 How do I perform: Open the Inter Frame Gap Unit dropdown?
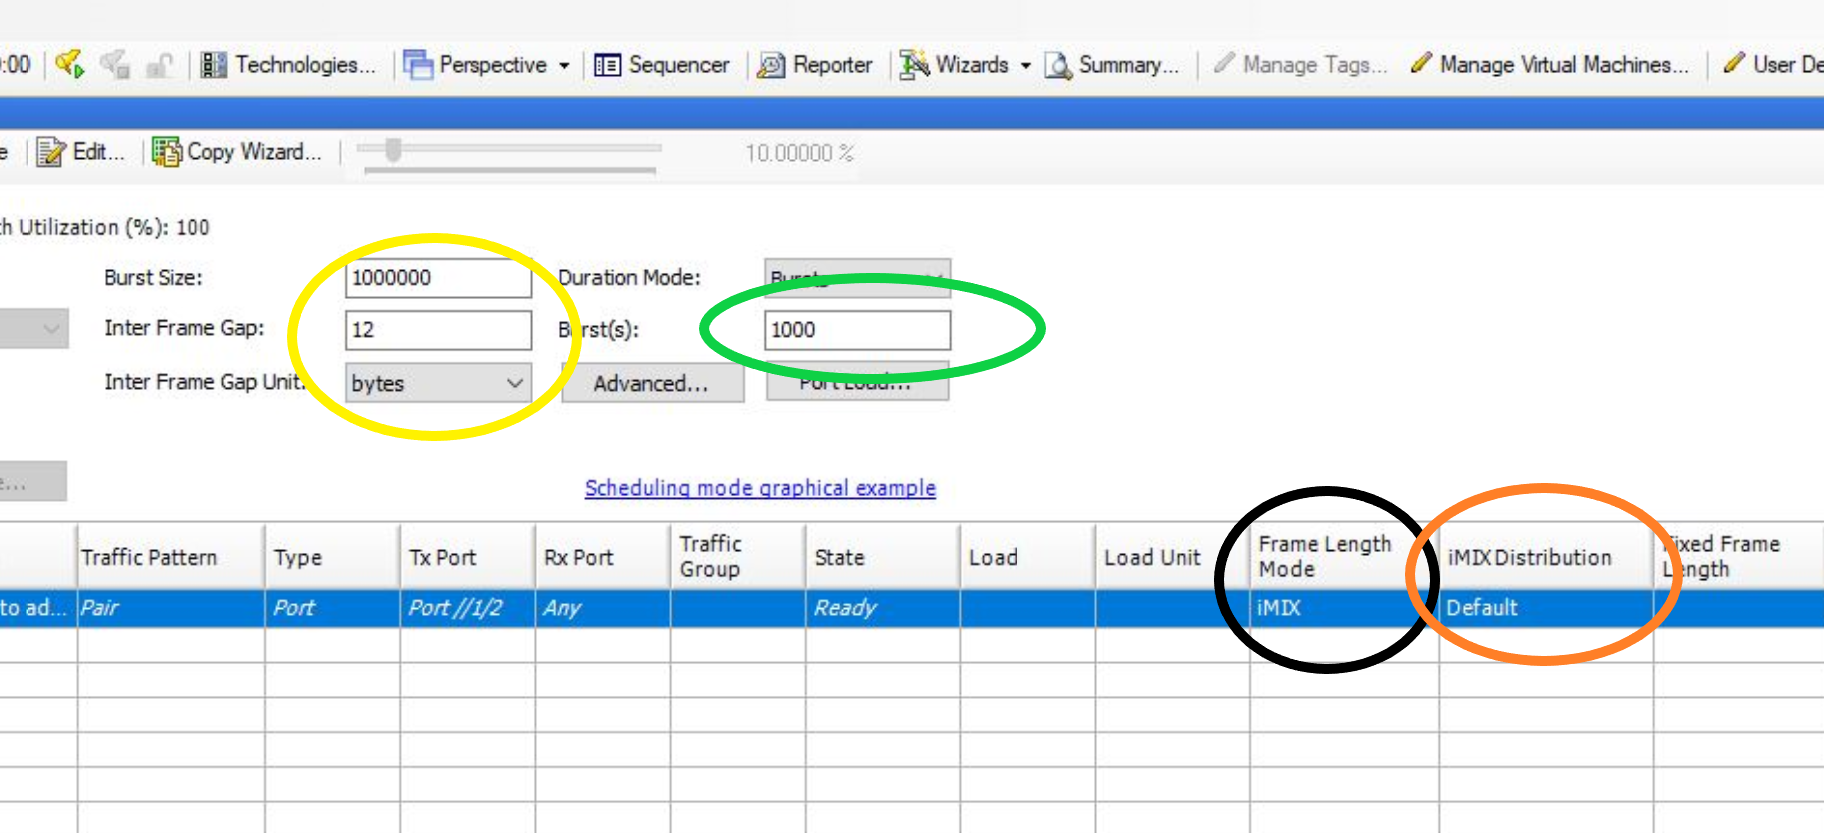click(x=438, y=383)
